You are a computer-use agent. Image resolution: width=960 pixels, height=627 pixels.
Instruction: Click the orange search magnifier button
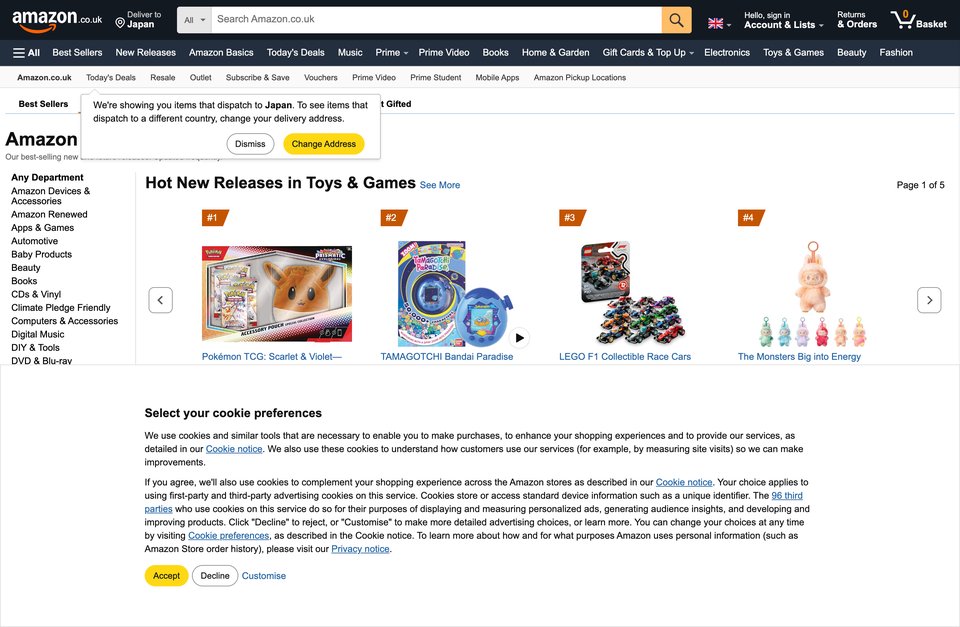pyautogui.click(x=676, y=20)
